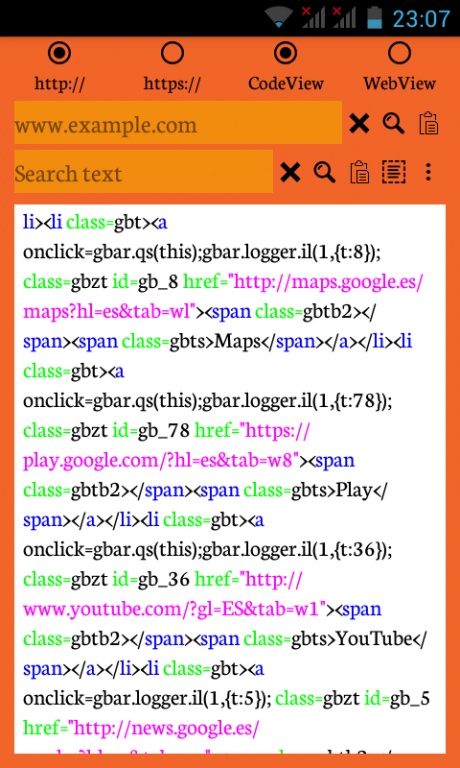The image size is (460, 768).
Task: Clear the search text with X icon
Action: [290, 172]
